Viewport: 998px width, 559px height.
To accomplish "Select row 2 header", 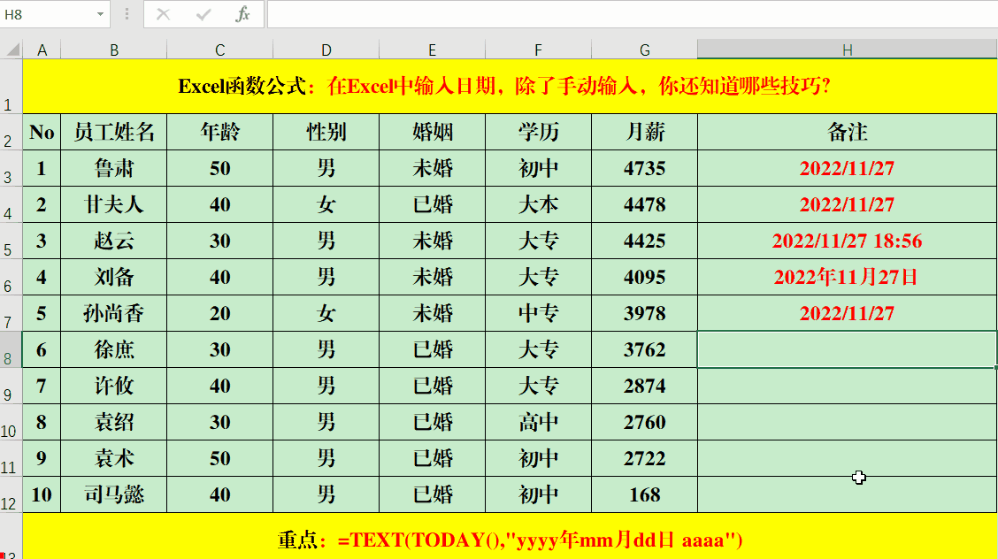I will tap(11, 132).
